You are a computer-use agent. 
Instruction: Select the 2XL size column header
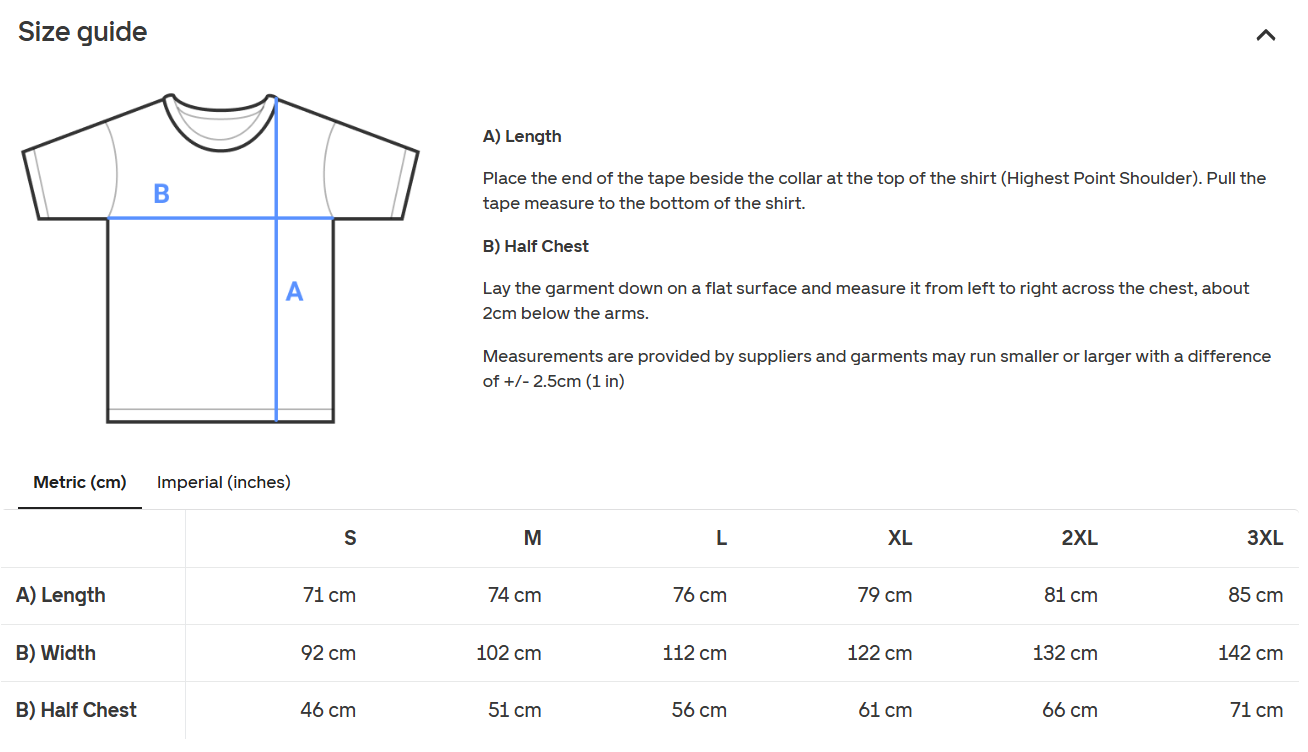pyautogui.click(x=1079, y=538)
